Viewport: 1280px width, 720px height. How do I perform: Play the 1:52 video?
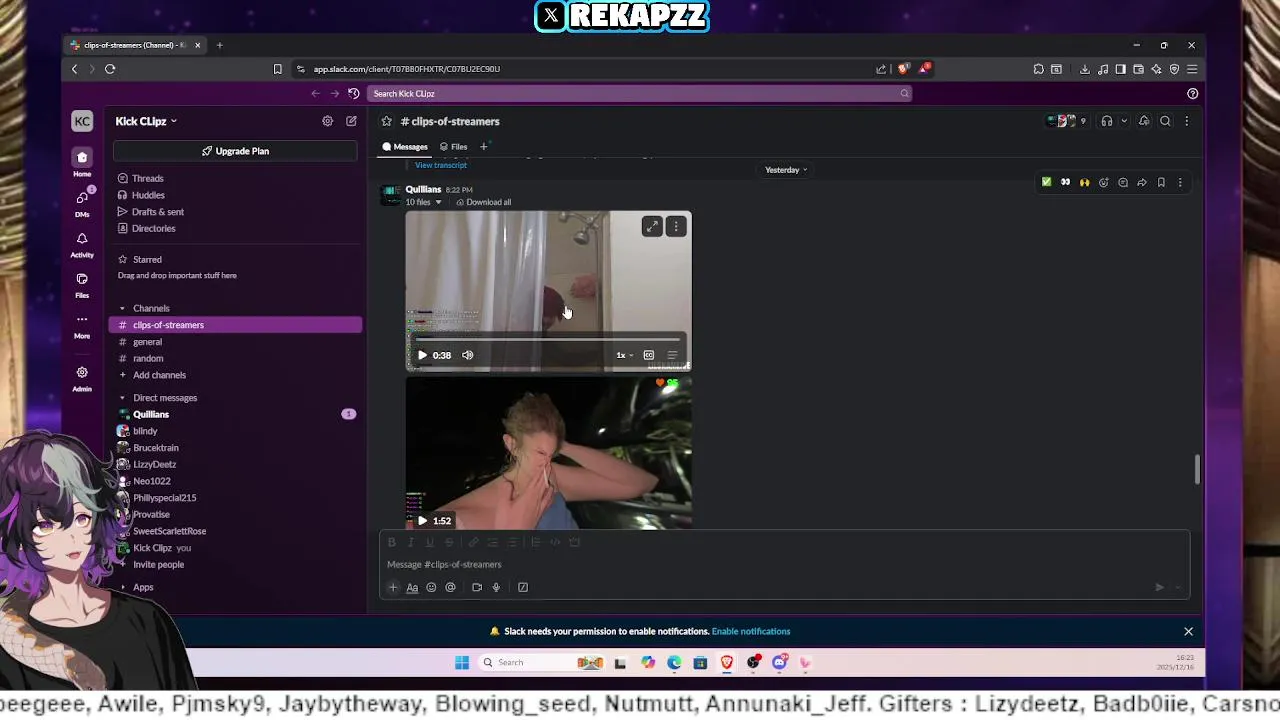pos(422,520)
